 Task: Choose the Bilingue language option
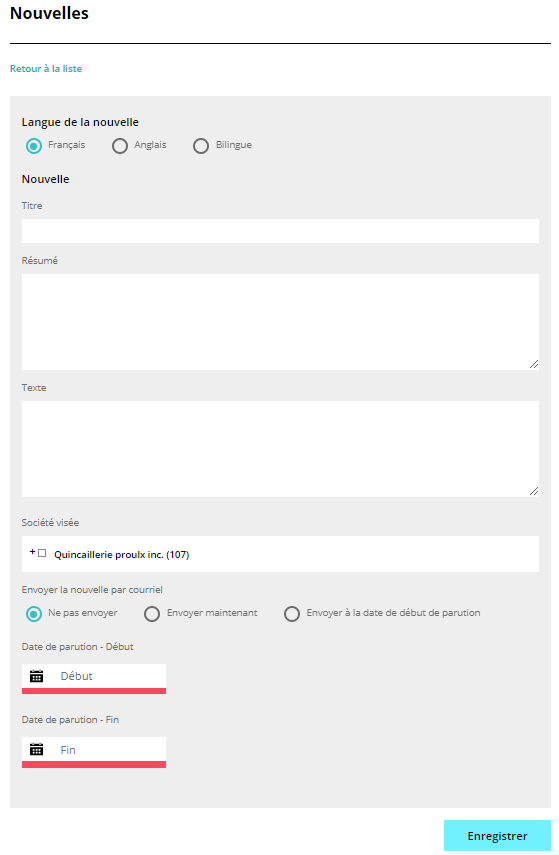pos(201,146)
